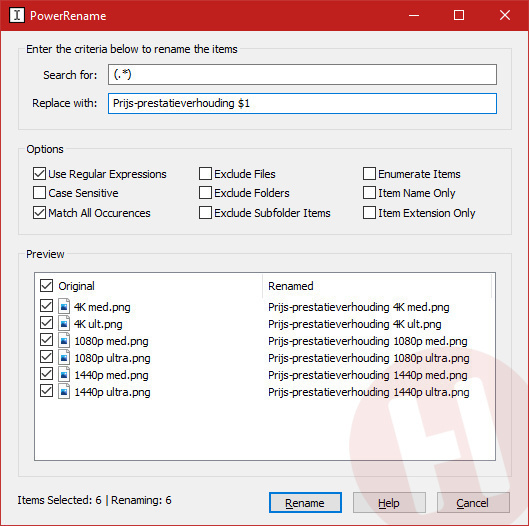Screen dimensions: 529x526
Task: Click the PowerRename app icon in title bar
Action: click(17, 16)
